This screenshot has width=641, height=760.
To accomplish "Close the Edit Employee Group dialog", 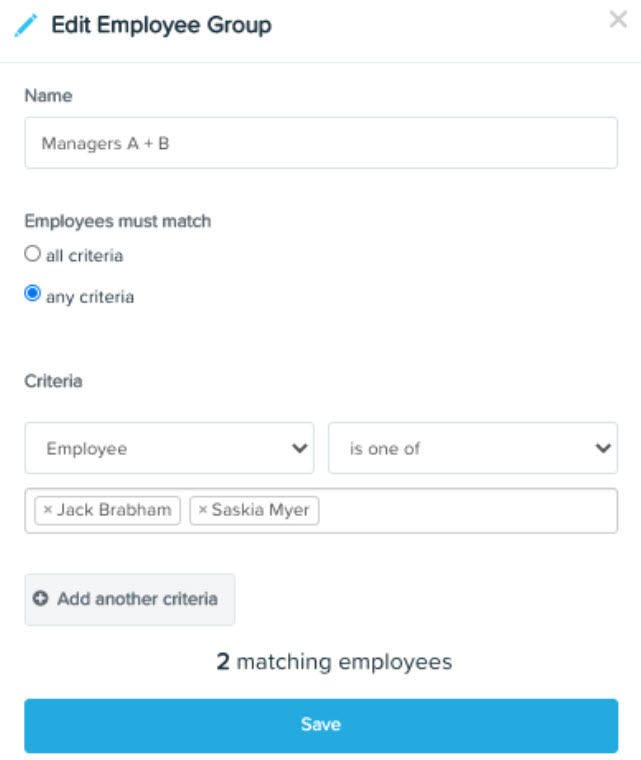I will 618,20.
